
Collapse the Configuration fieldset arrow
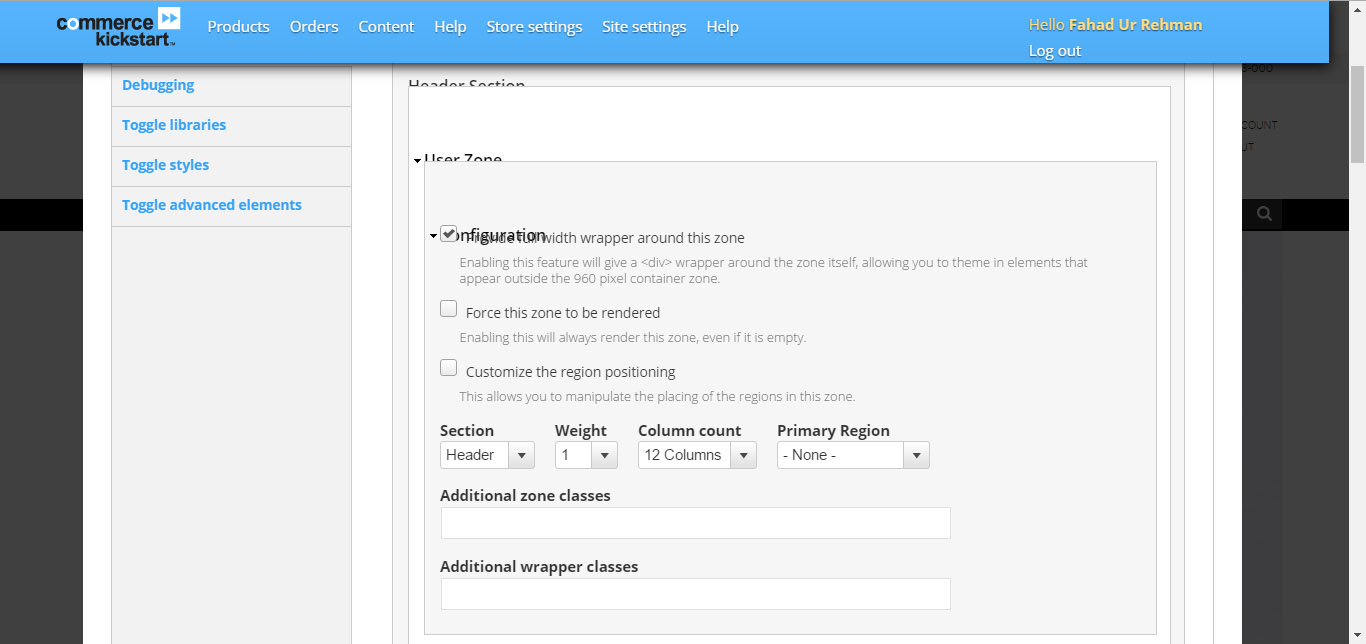coord(433,236)
